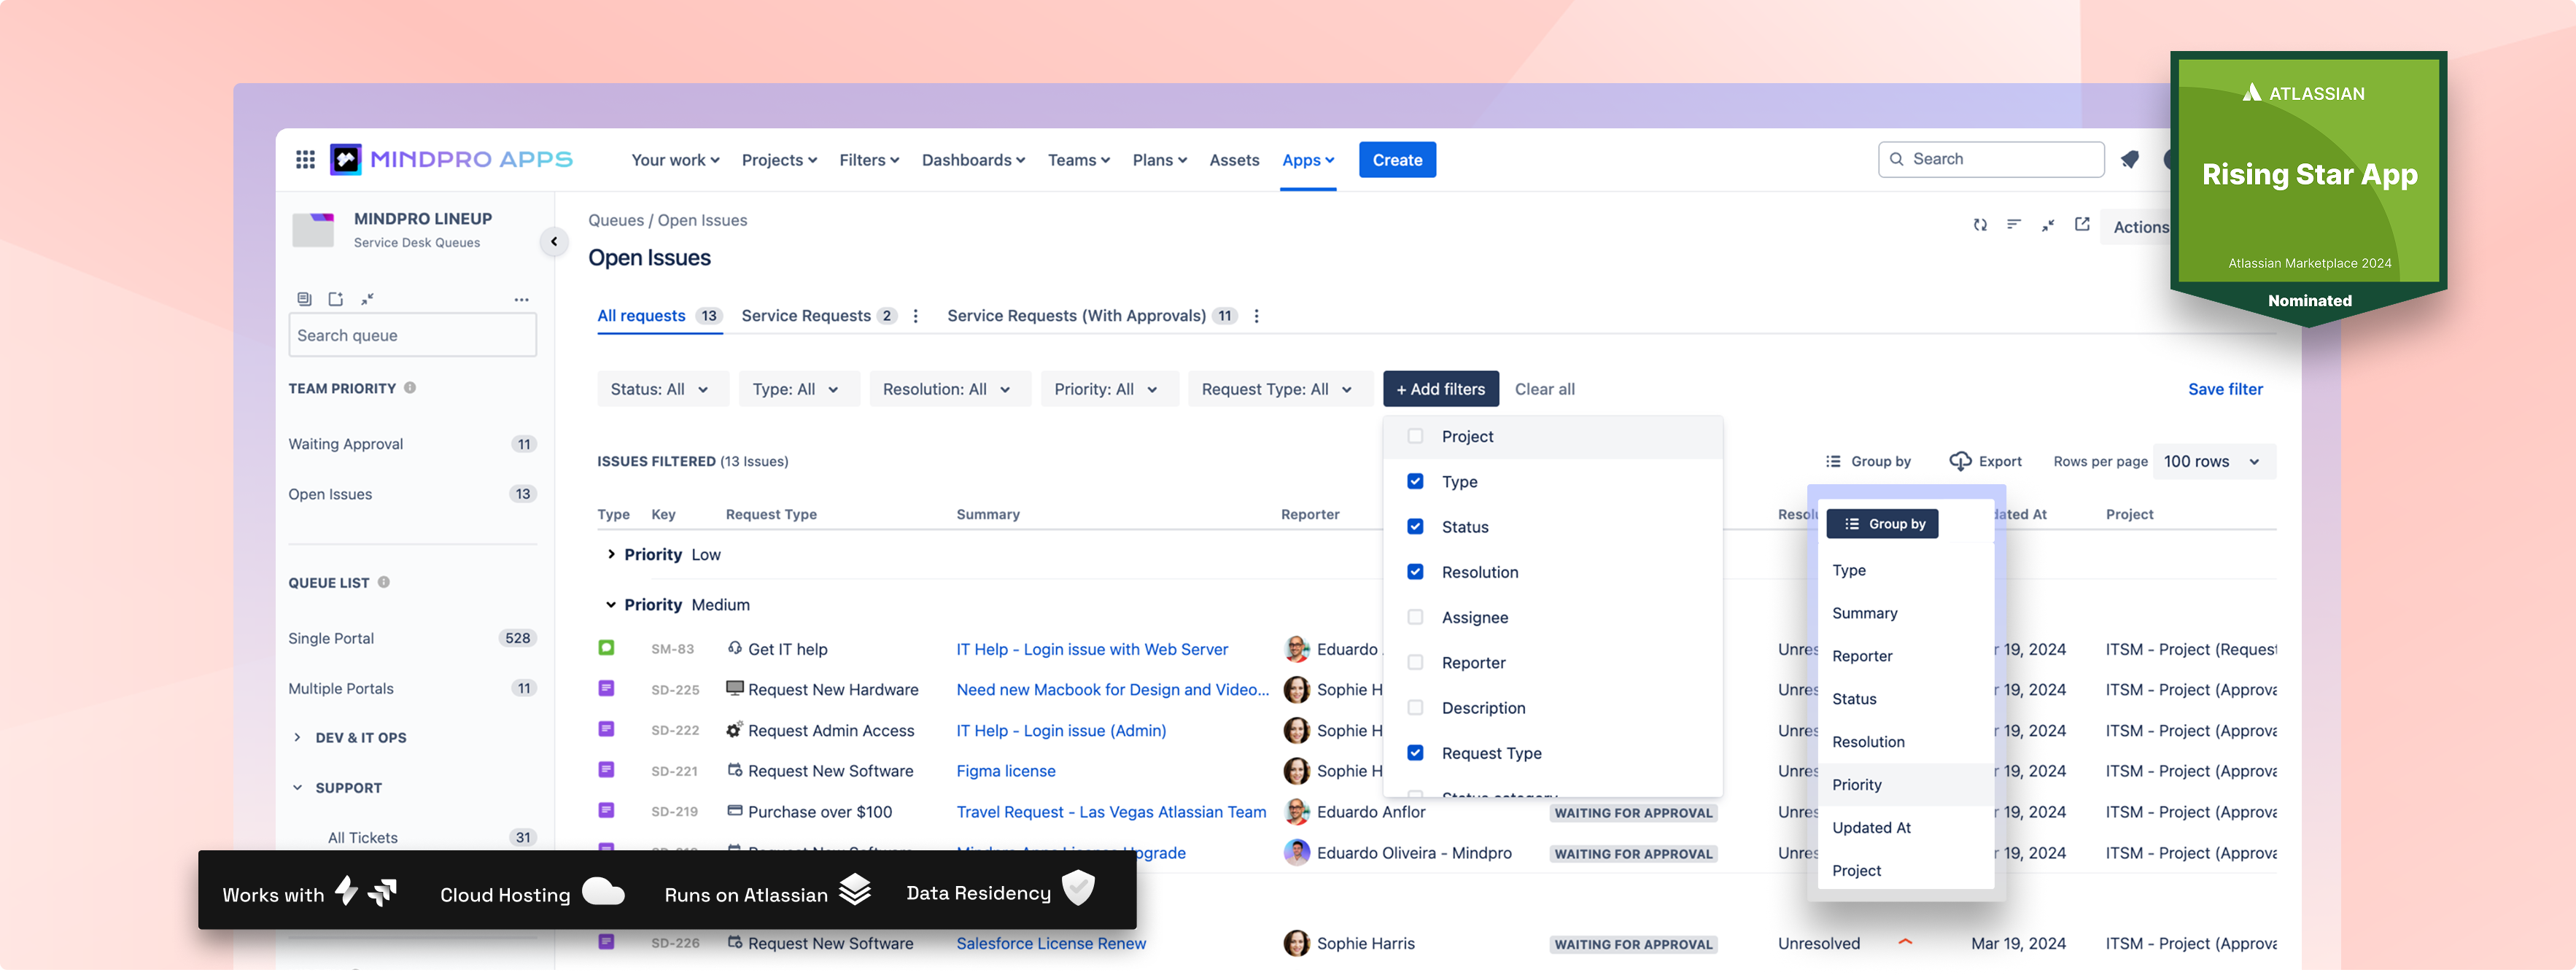
Task: Open kebab menu for Service Requests (With Approvals)
Action: (1256, 317)
